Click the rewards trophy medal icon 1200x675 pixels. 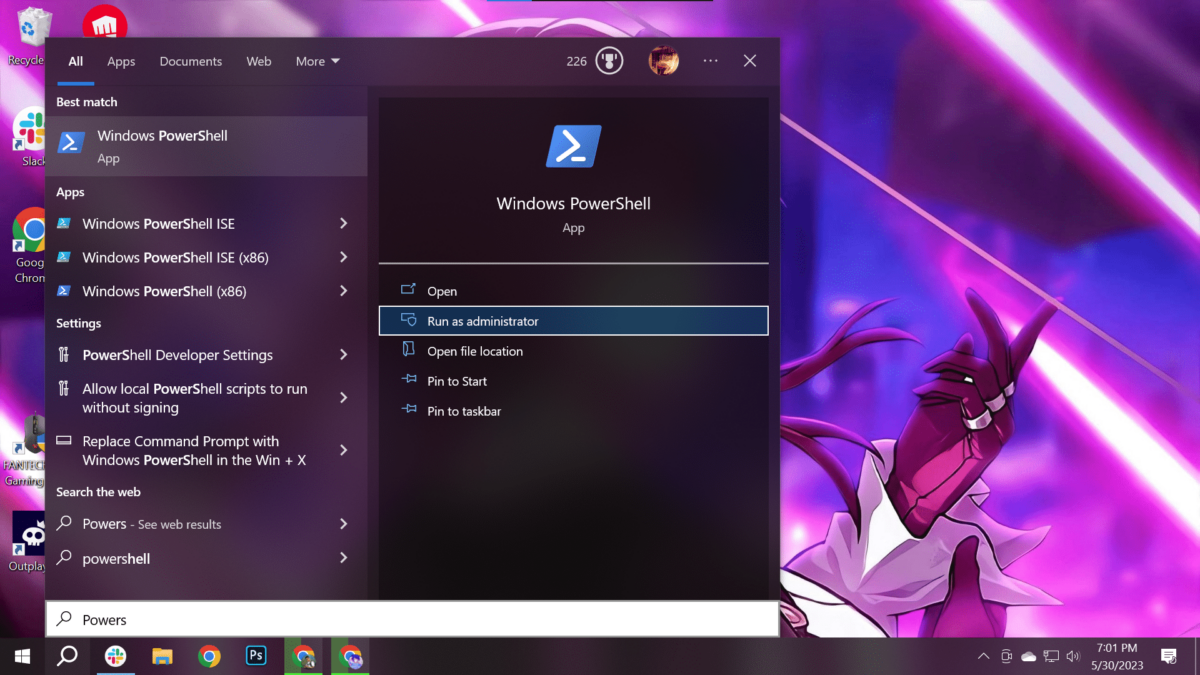click(x=609, y=61)
